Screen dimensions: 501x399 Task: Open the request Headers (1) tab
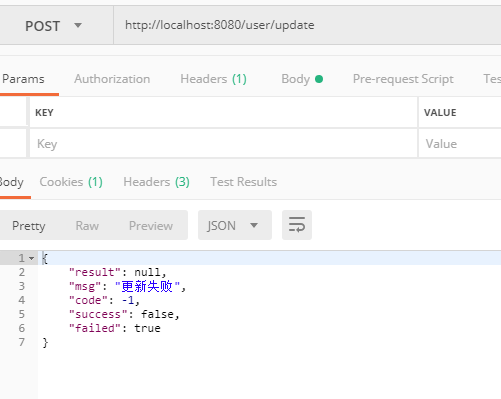pos(213,79)
